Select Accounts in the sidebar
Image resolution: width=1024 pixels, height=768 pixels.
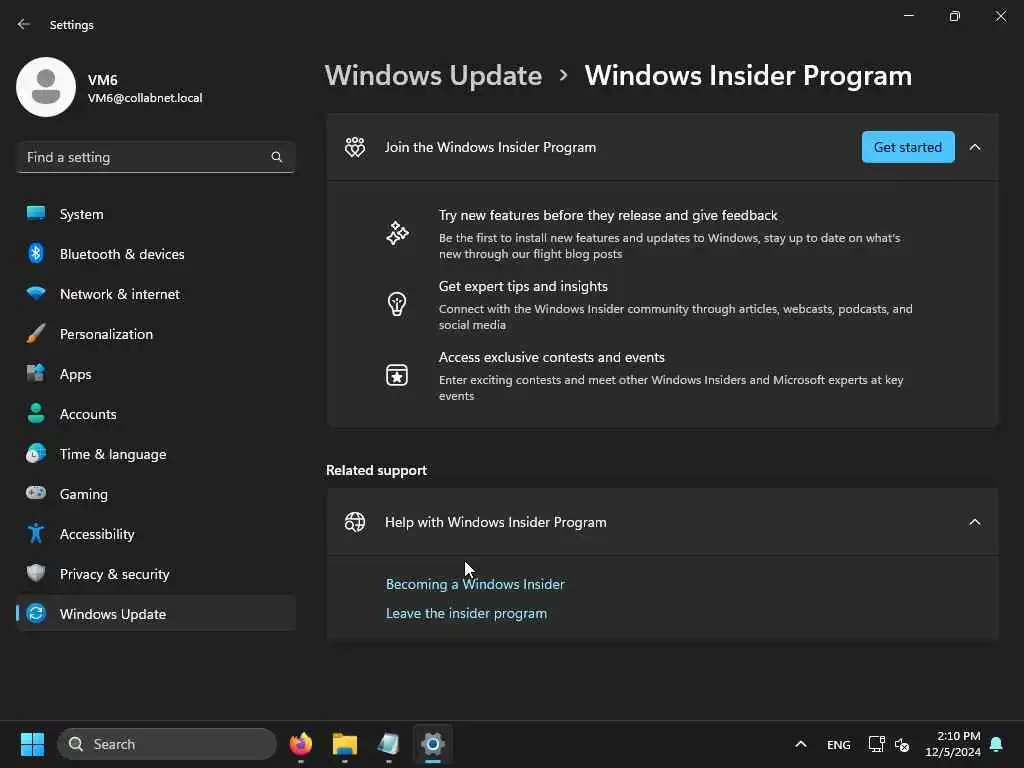pyautogui.click(x=156, y=413)
